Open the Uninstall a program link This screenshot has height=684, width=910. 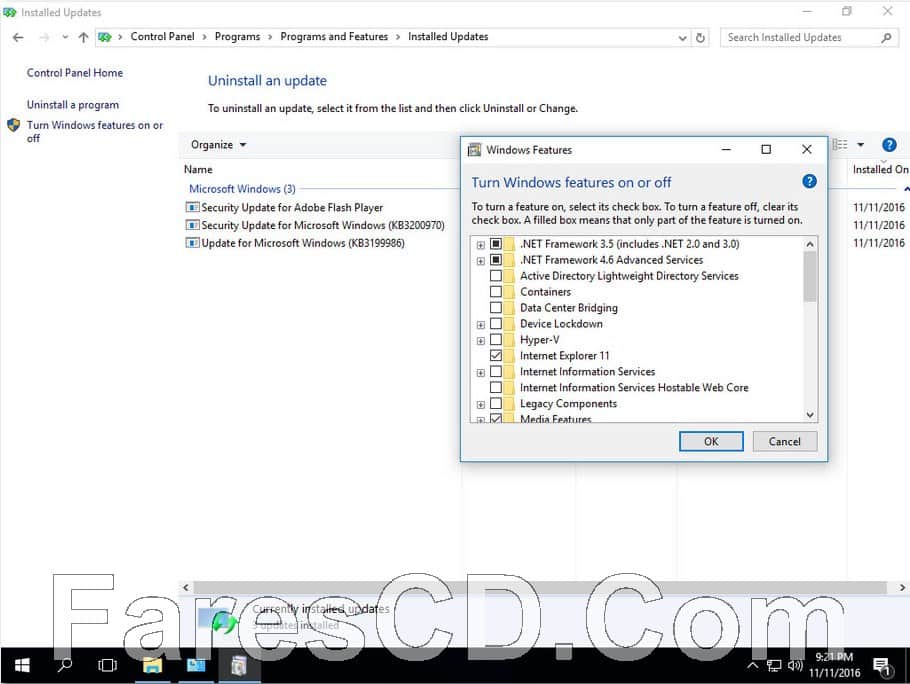73,104
